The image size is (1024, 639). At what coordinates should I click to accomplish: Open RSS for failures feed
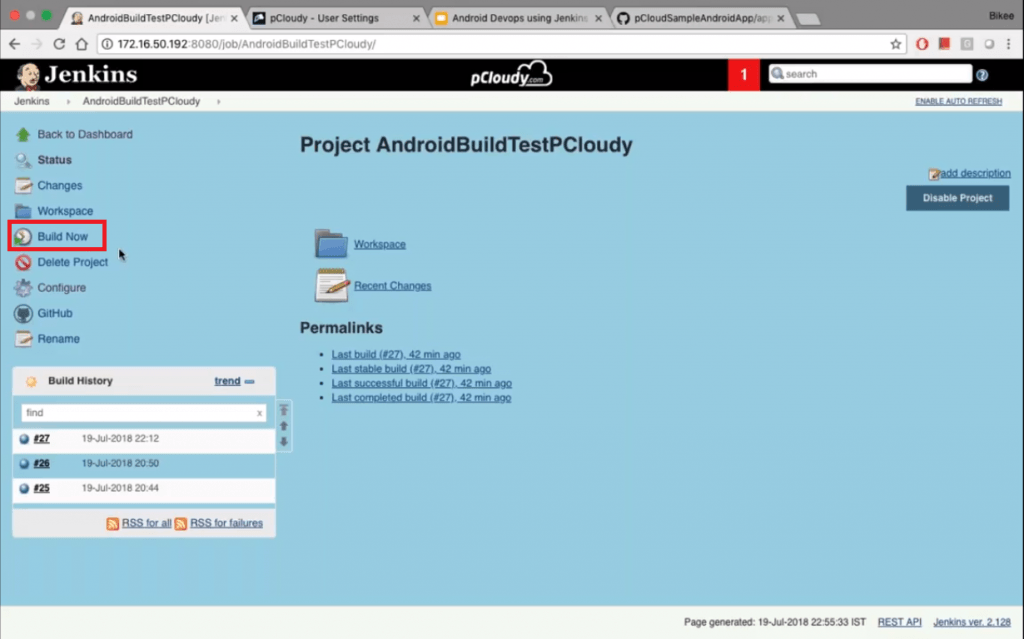point(224,522)
